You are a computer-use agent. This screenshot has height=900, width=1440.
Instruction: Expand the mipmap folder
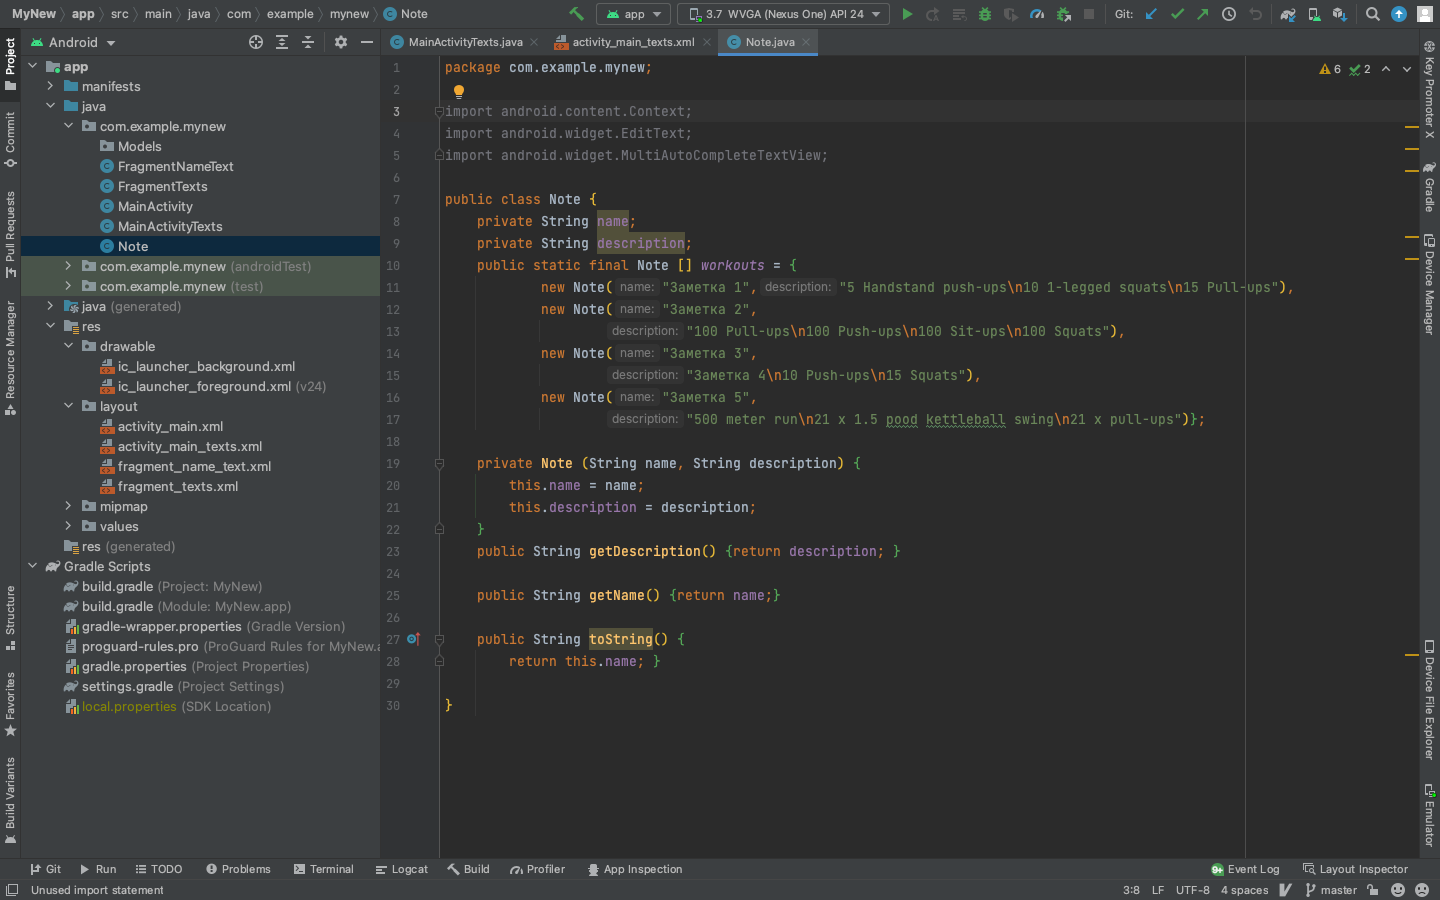tap(68, 506)
